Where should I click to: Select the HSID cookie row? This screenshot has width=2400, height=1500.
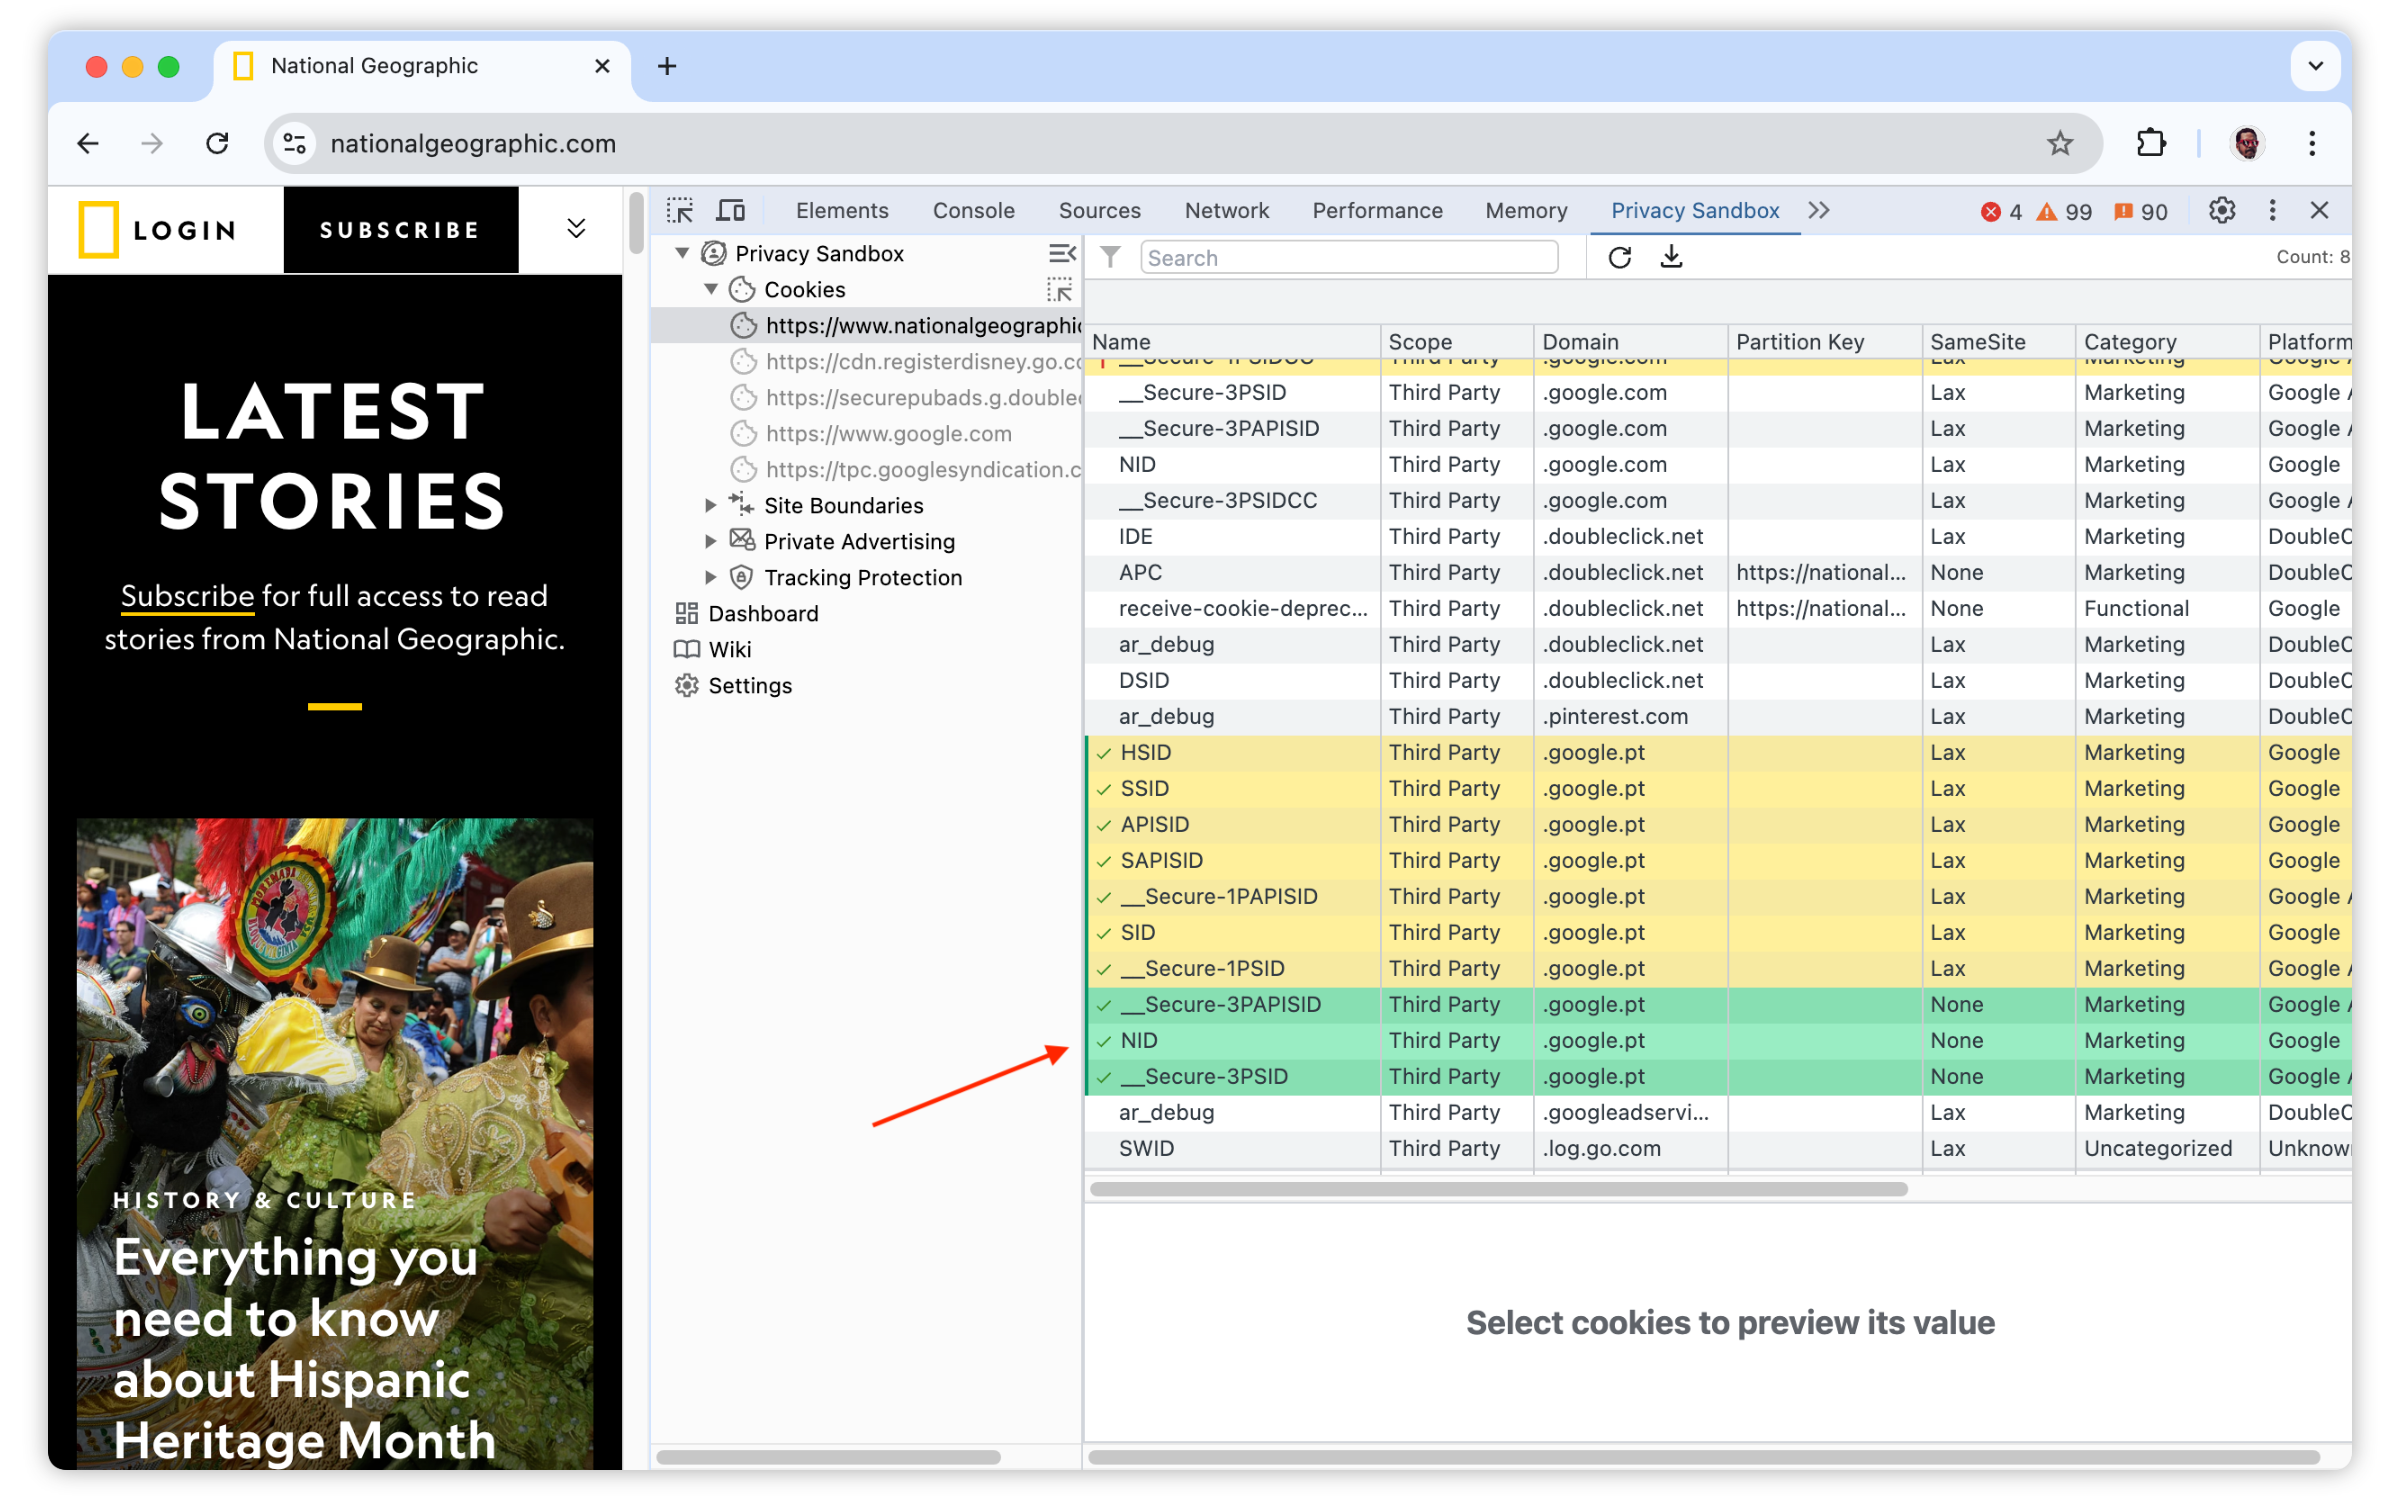click(1718, 752)
